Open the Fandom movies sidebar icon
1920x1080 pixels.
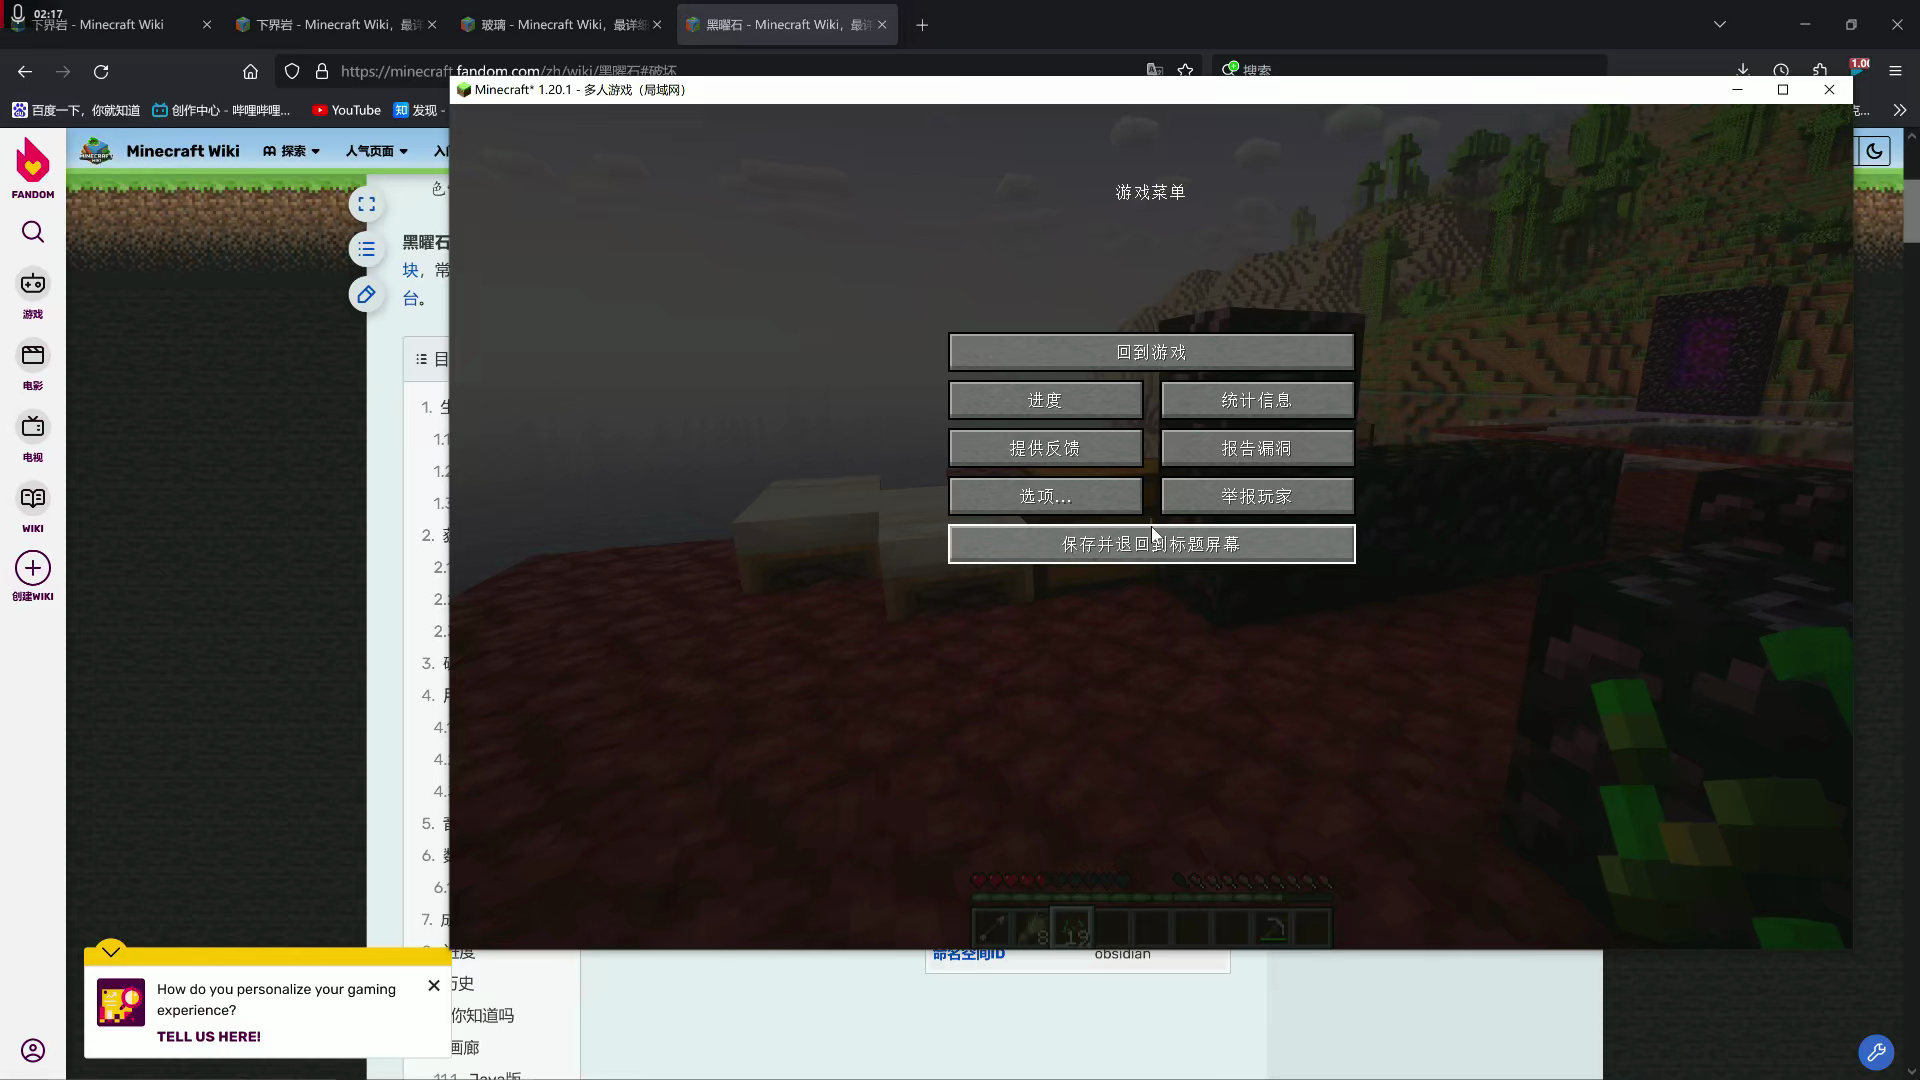pyautogui.click(x=33, y=357)
